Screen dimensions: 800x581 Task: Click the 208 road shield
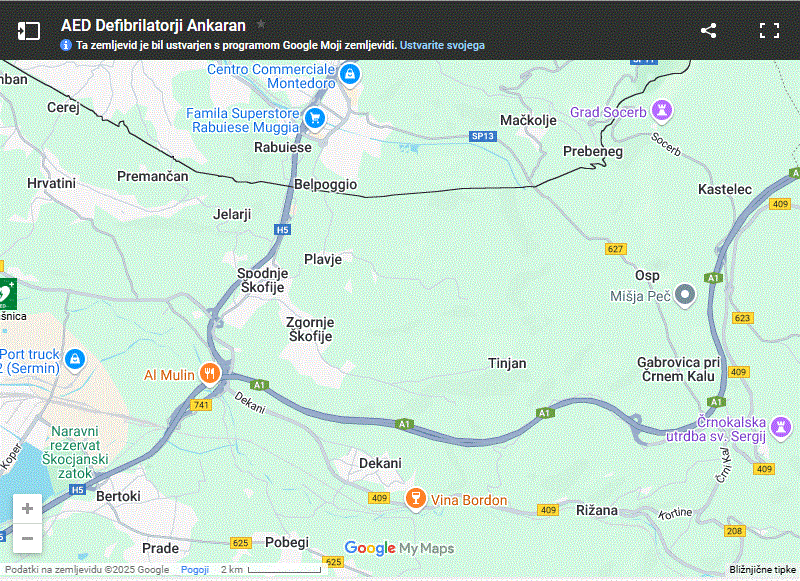[x=734, y=531]
